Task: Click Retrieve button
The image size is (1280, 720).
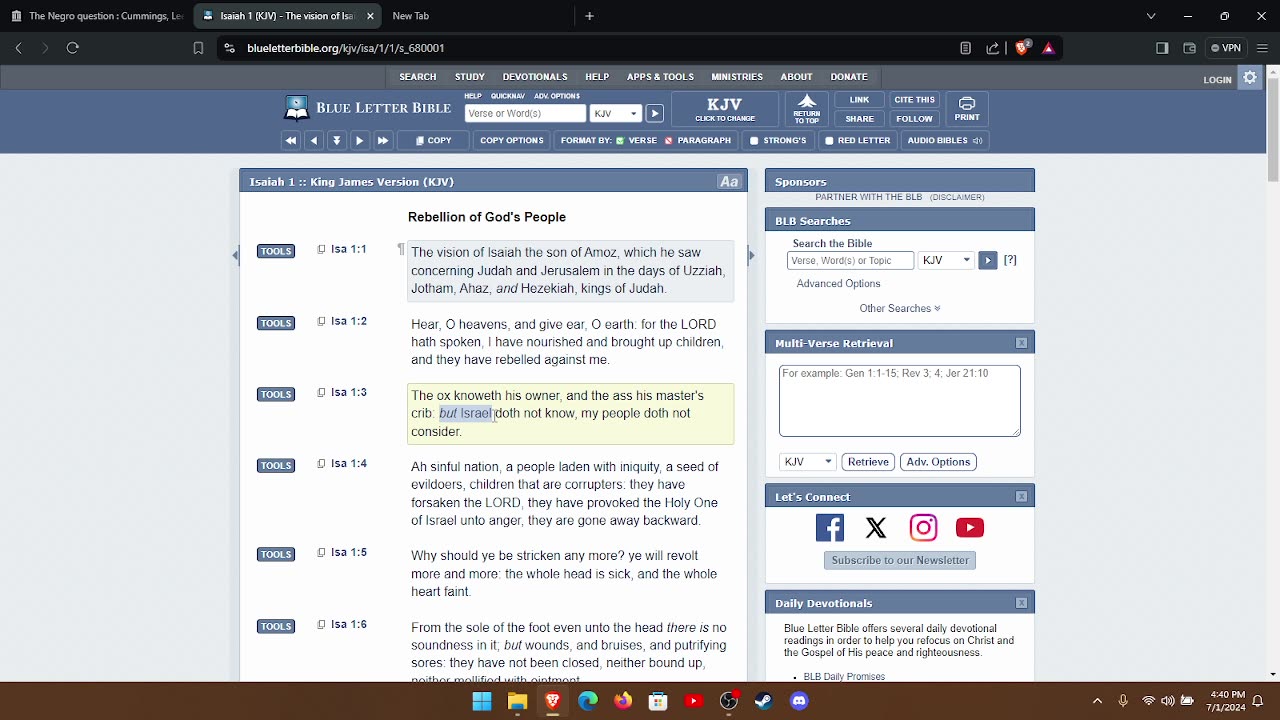Action: click(868, 462)
